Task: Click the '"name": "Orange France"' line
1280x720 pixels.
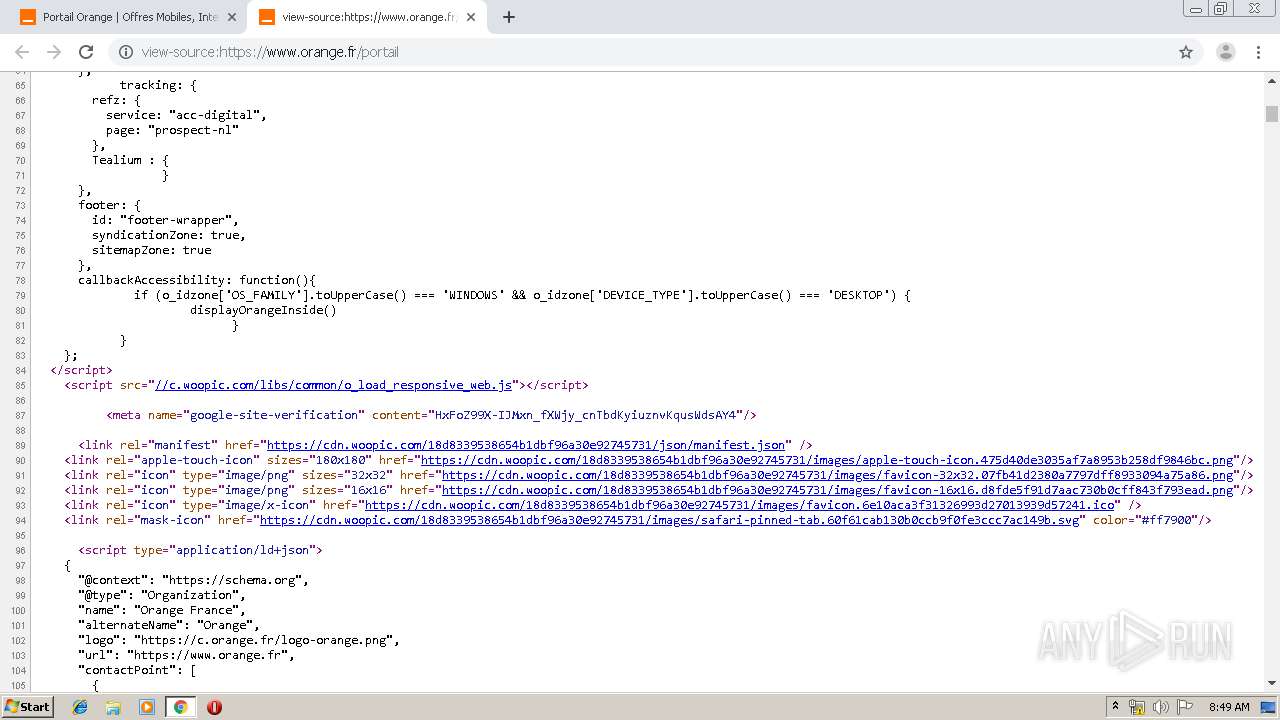Action: (162, 610)
